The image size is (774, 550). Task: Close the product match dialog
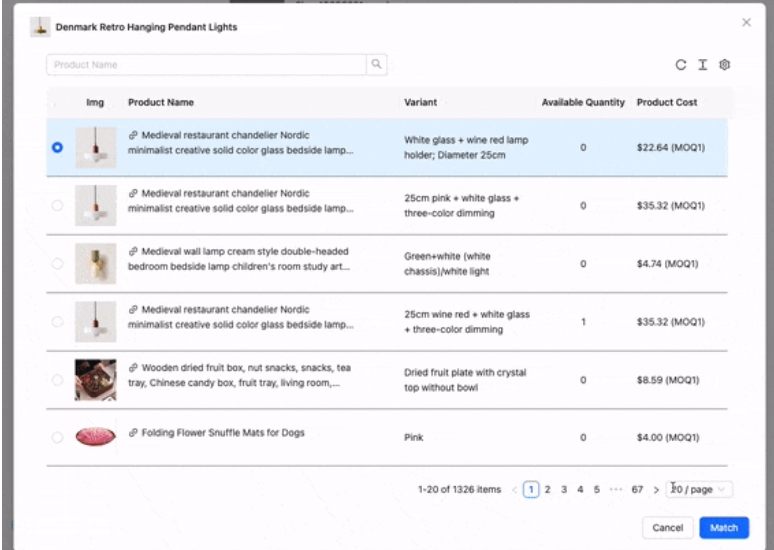click(746, 22)
